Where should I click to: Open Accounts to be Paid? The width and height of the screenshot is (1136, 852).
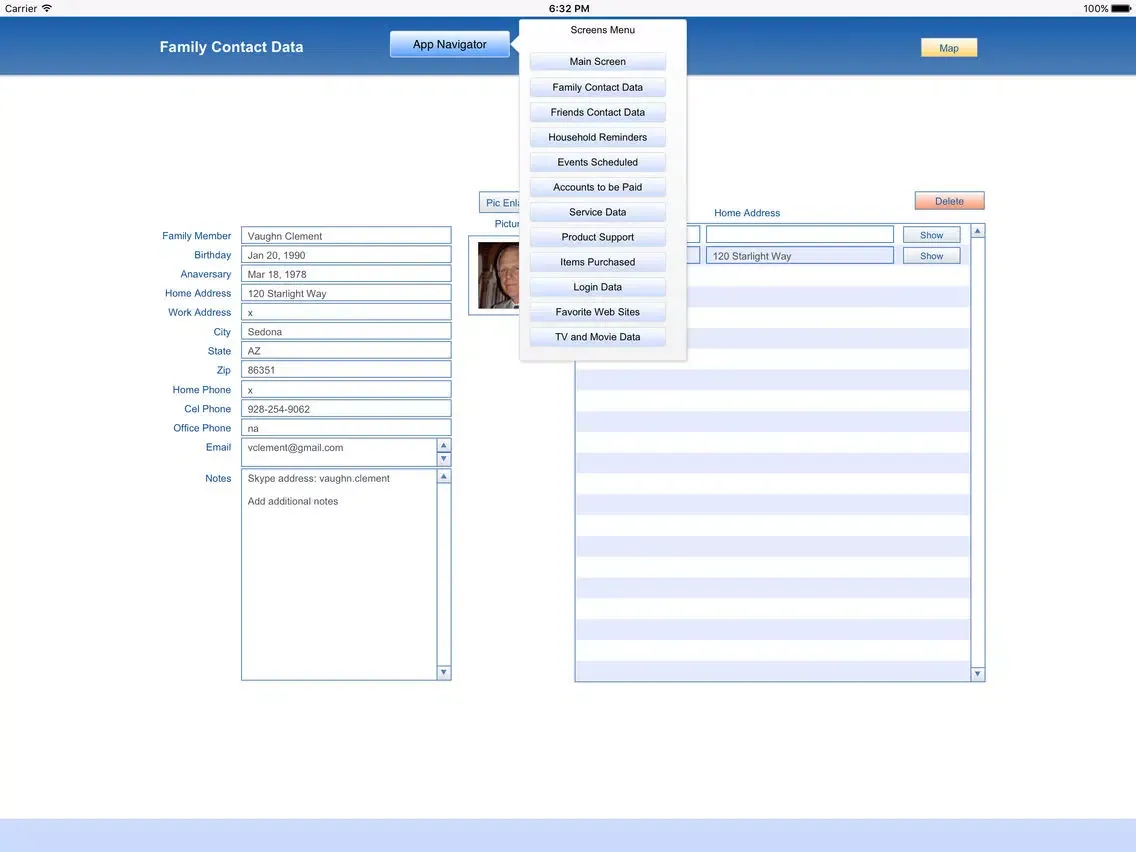[x=597, y=187]
